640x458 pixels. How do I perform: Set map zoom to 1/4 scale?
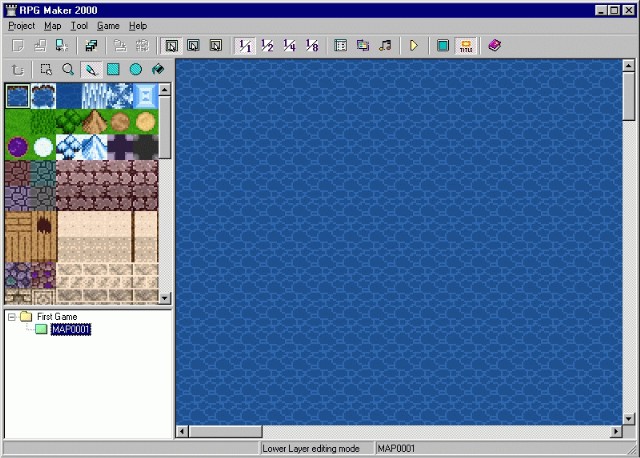(289, 45)
